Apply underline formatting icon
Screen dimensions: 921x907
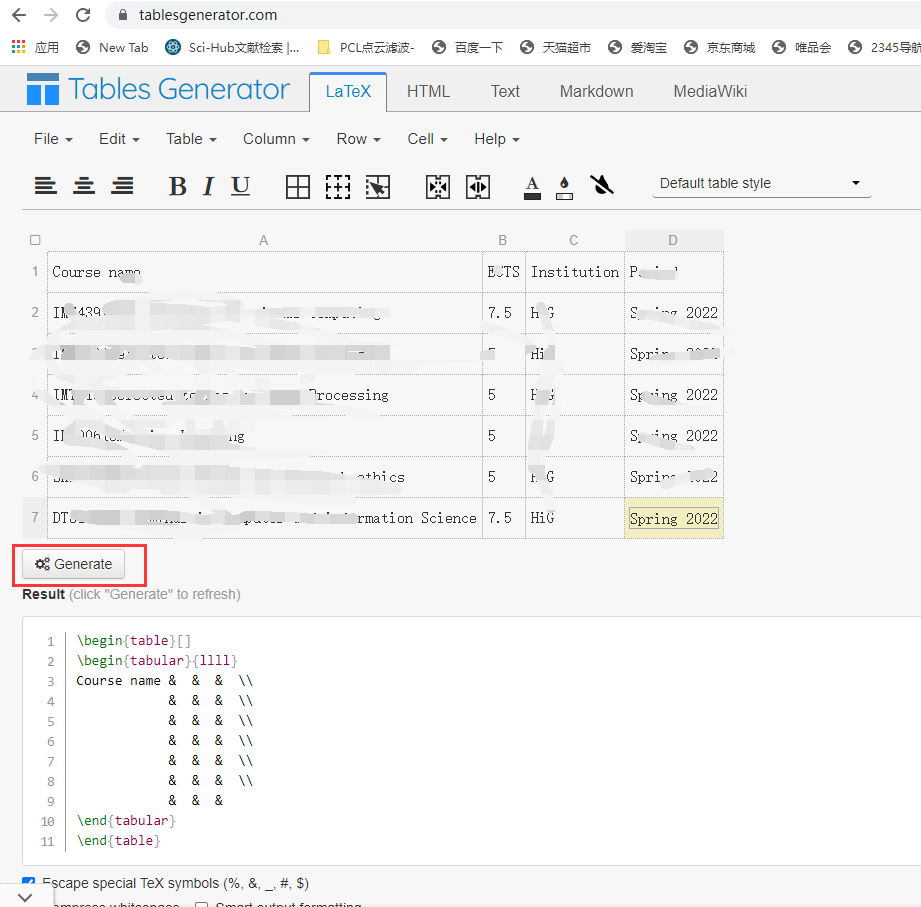pos(240,186)
